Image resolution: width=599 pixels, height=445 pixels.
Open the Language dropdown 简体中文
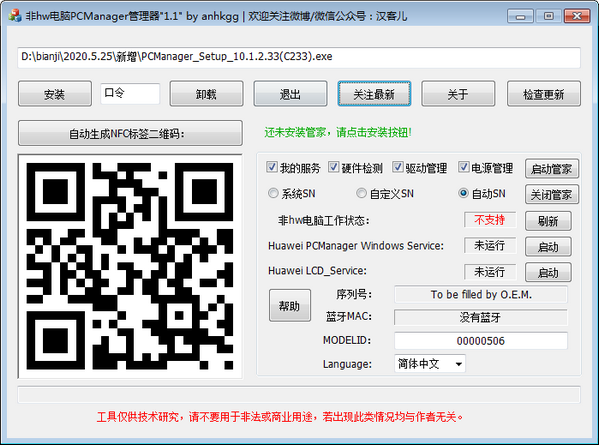(430, 364)
